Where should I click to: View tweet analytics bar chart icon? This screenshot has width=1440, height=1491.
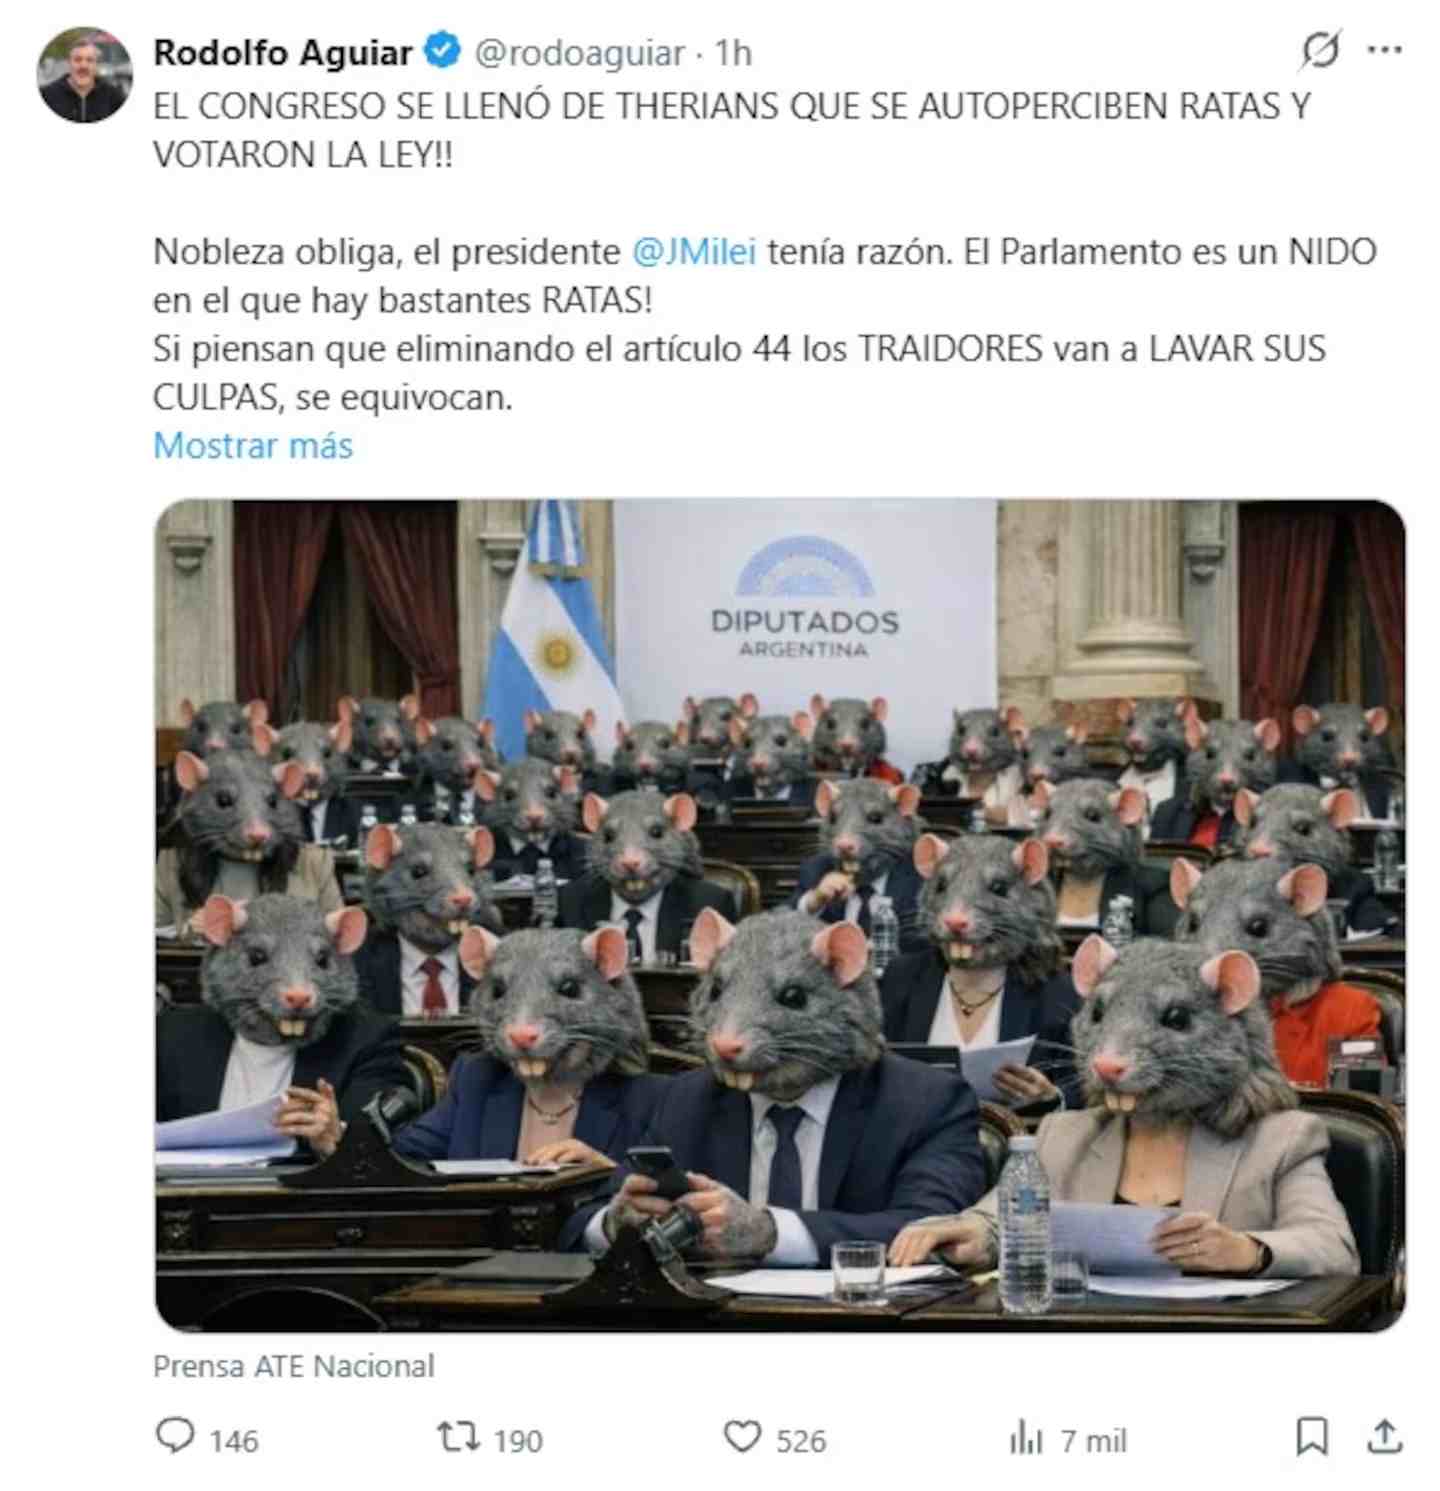tap(1025, 1438)
